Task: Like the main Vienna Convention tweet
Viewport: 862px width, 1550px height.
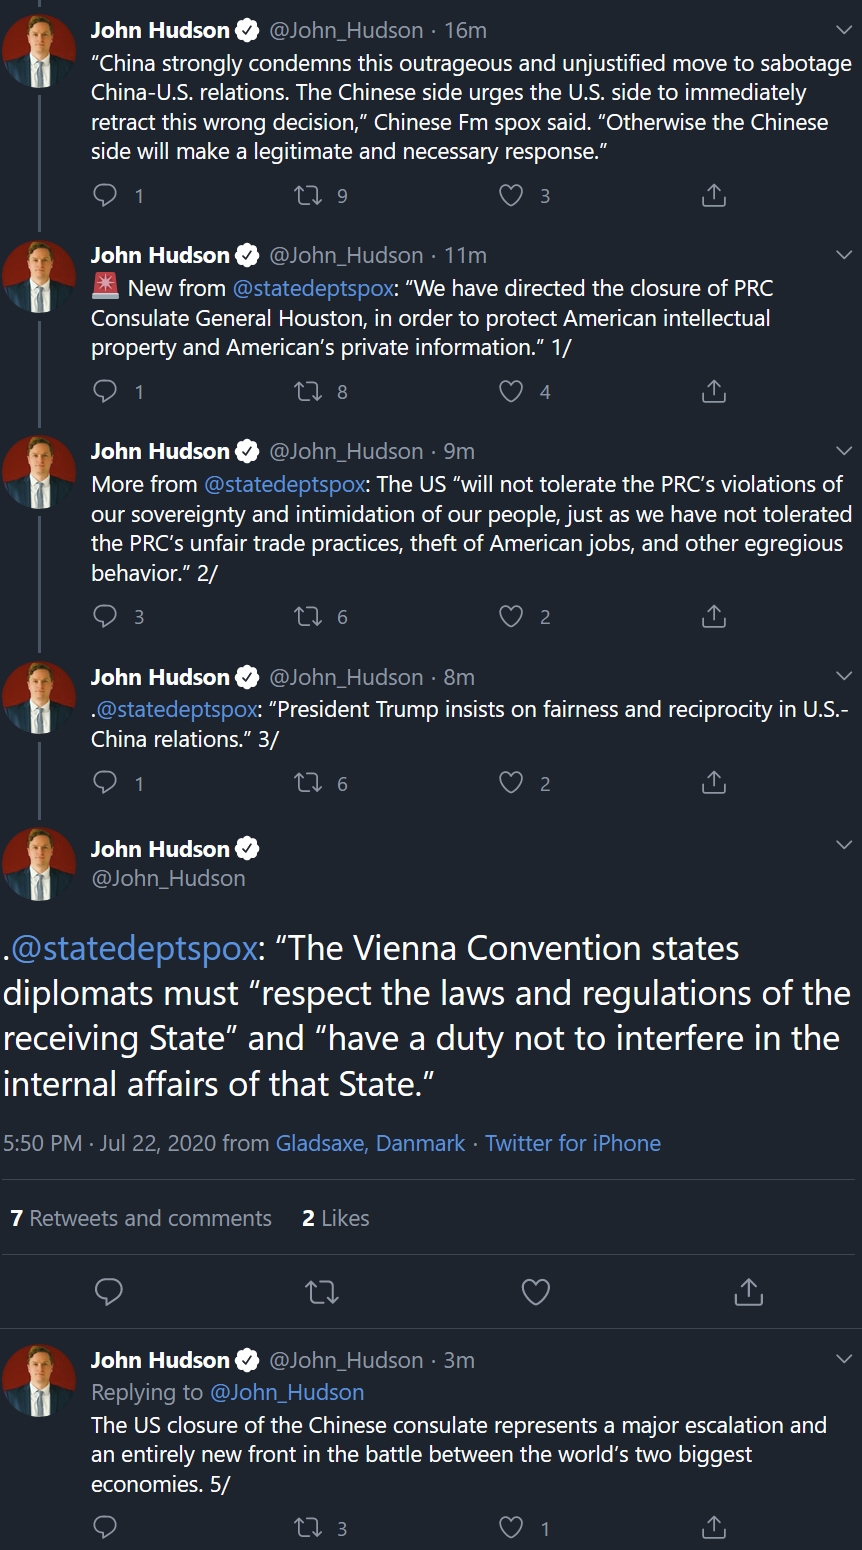Action: 536,1292
